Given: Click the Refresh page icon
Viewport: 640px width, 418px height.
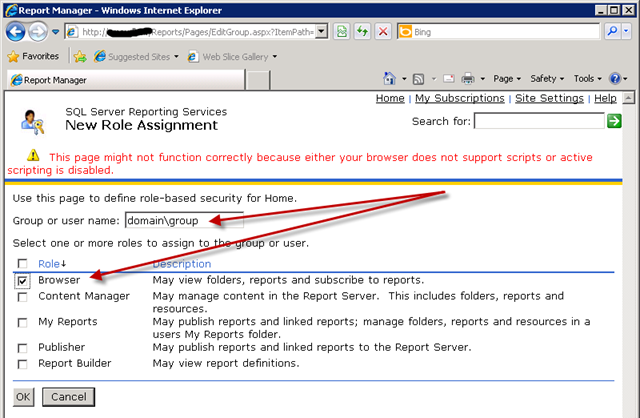Looking at the screenshot, I should [x=364, y=32].
